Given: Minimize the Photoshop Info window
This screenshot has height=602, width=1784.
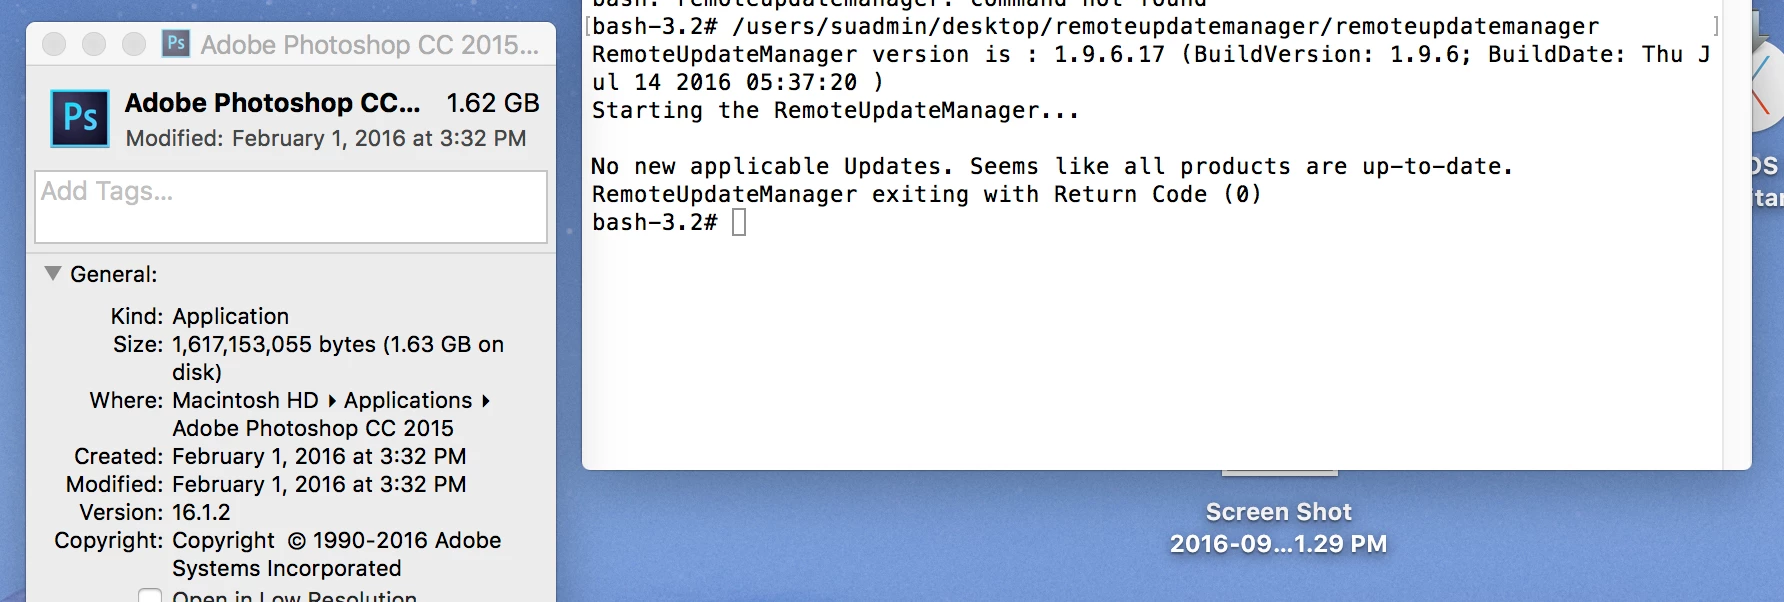Looking at the screenshot, I should tap(94, 44).
